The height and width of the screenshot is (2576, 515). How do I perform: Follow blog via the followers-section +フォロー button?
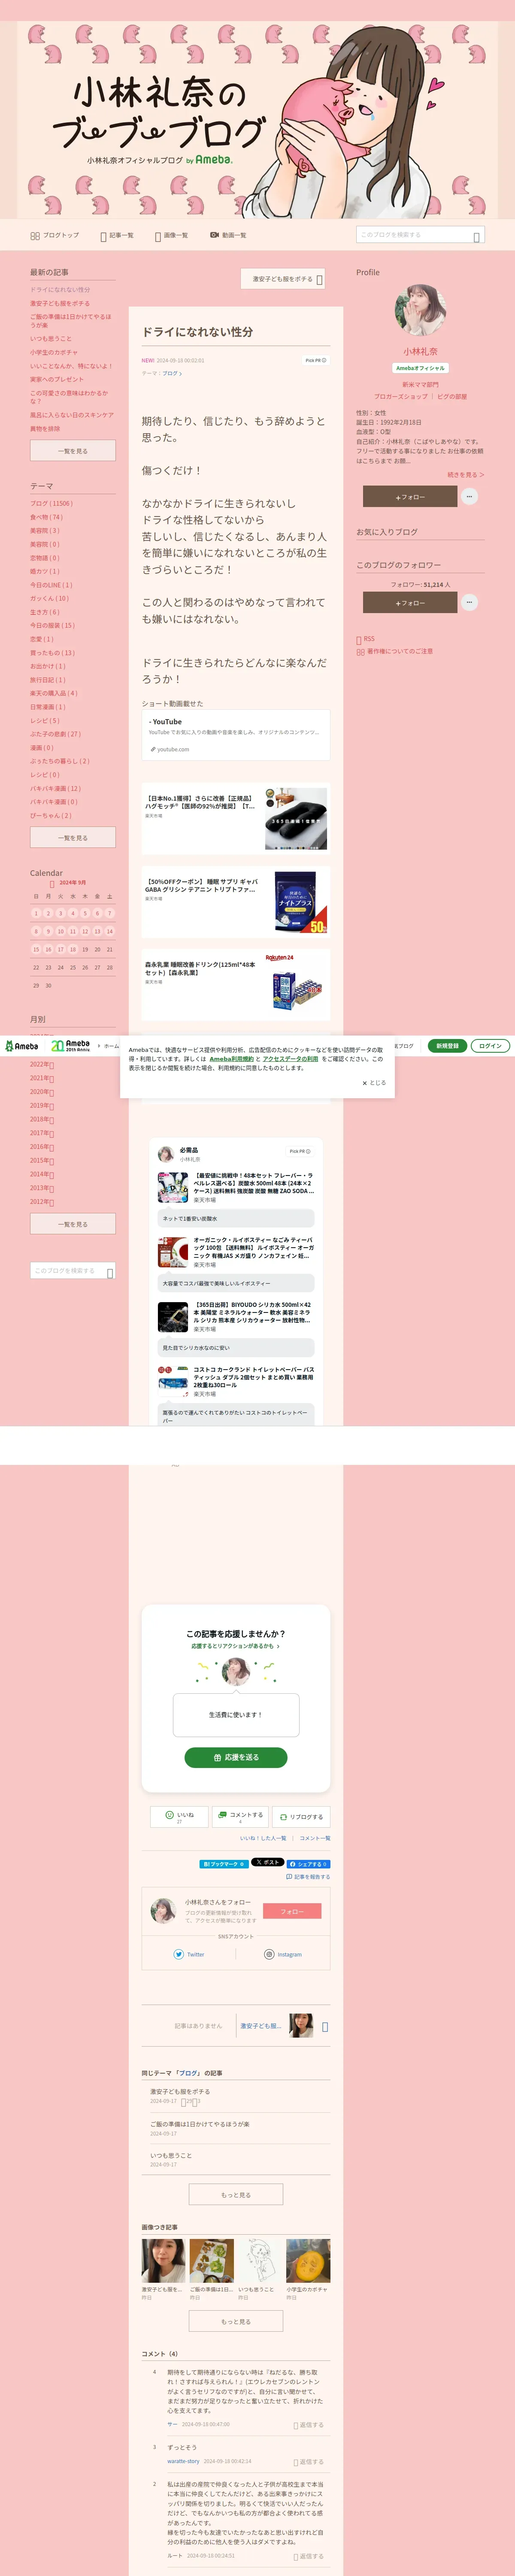(409, 603)
